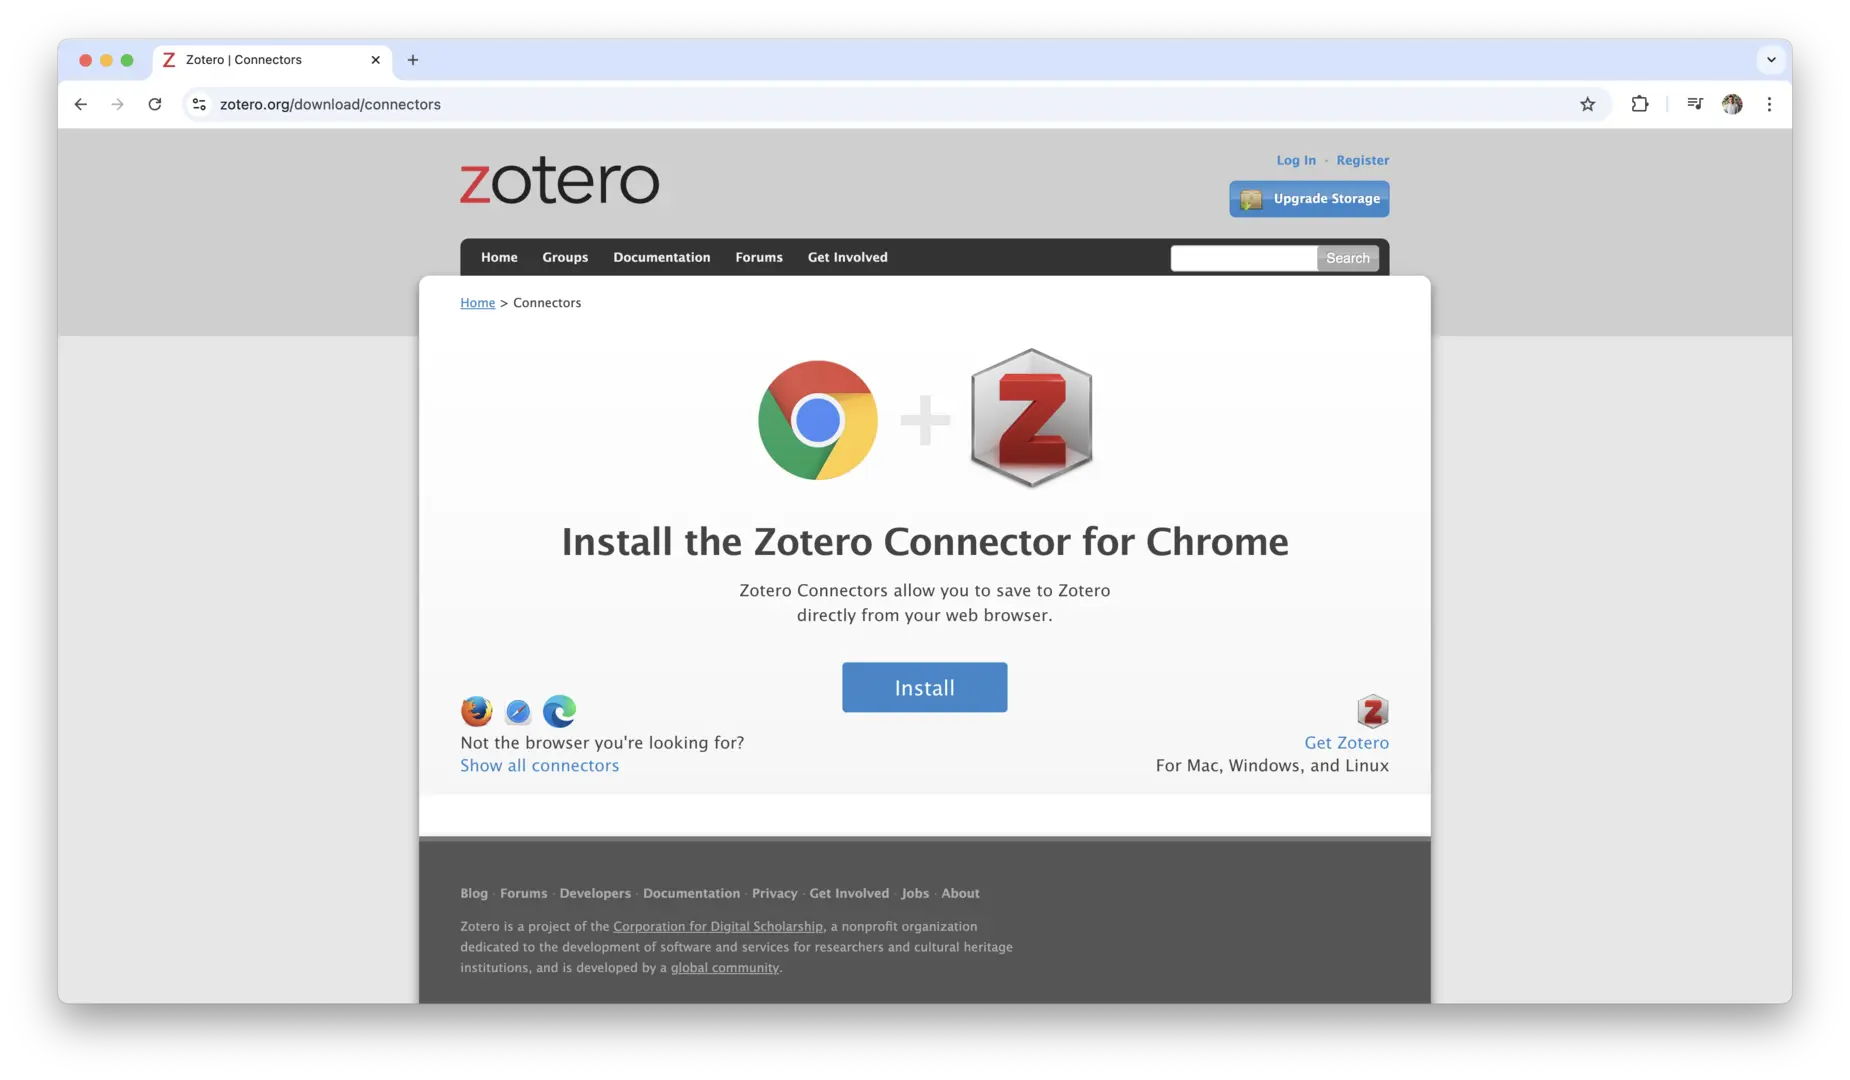Click the blue Install button
This screenshot has width=1850, height=1080.
pyautogui.click(x=924, y=687)
